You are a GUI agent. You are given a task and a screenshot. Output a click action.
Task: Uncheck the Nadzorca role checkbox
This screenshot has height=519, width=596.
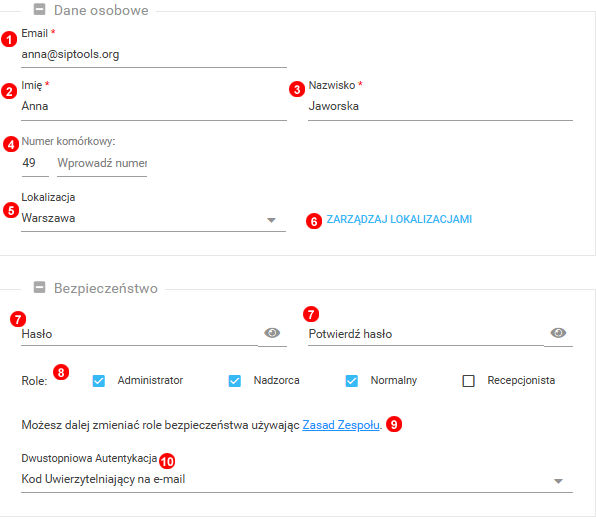point(235,381)
